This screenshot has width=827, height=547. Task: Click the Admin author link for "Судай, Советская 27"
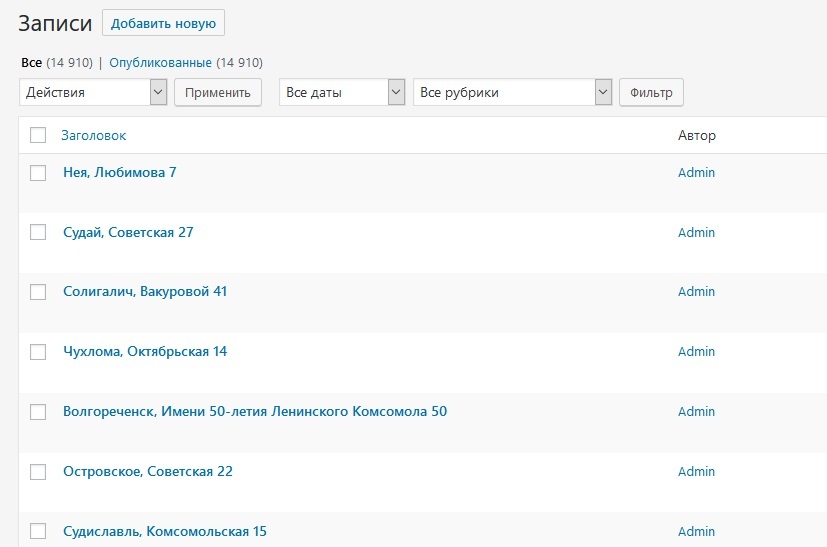pyautogui.click(x=696, y=232)
